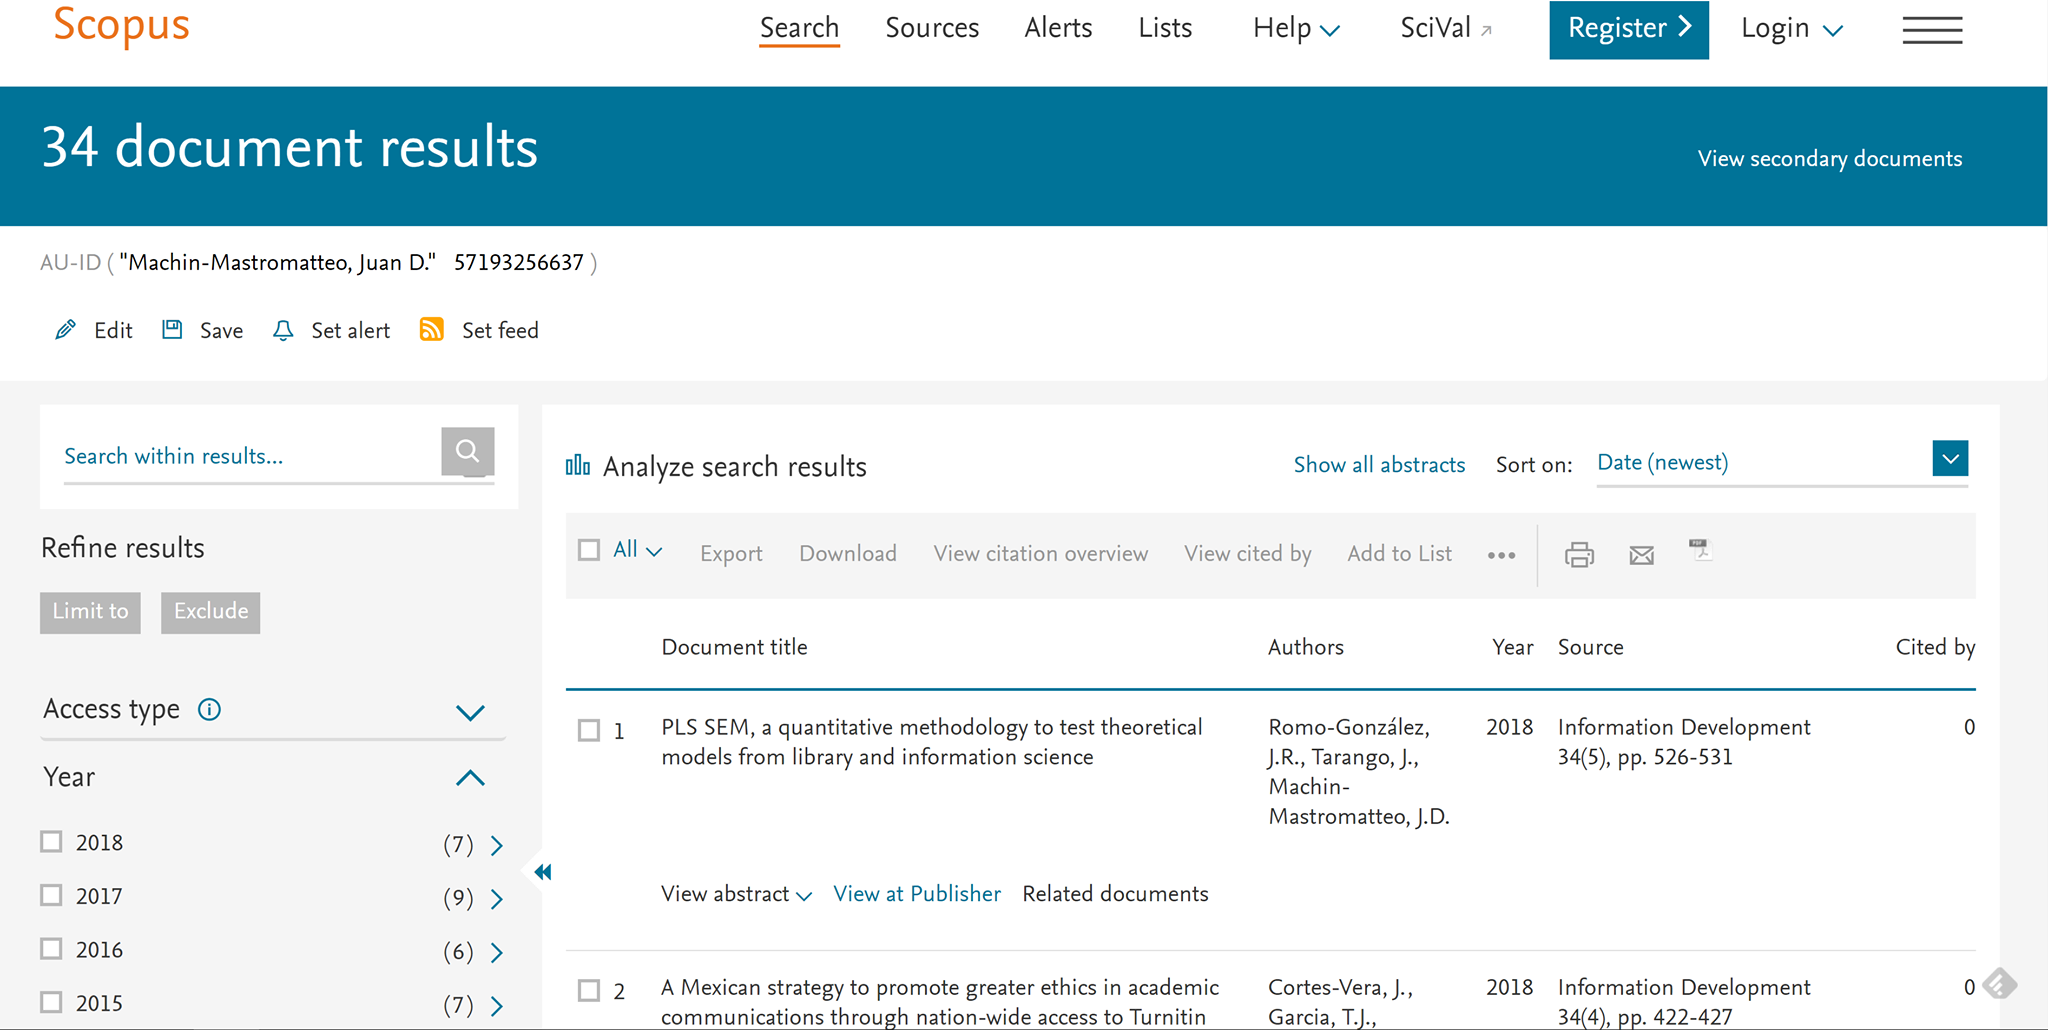Image resolution: width=2048 pixels, height=1030 pixels.
Task: Click the email results envelope icon
Action: tap(1641, 554)
